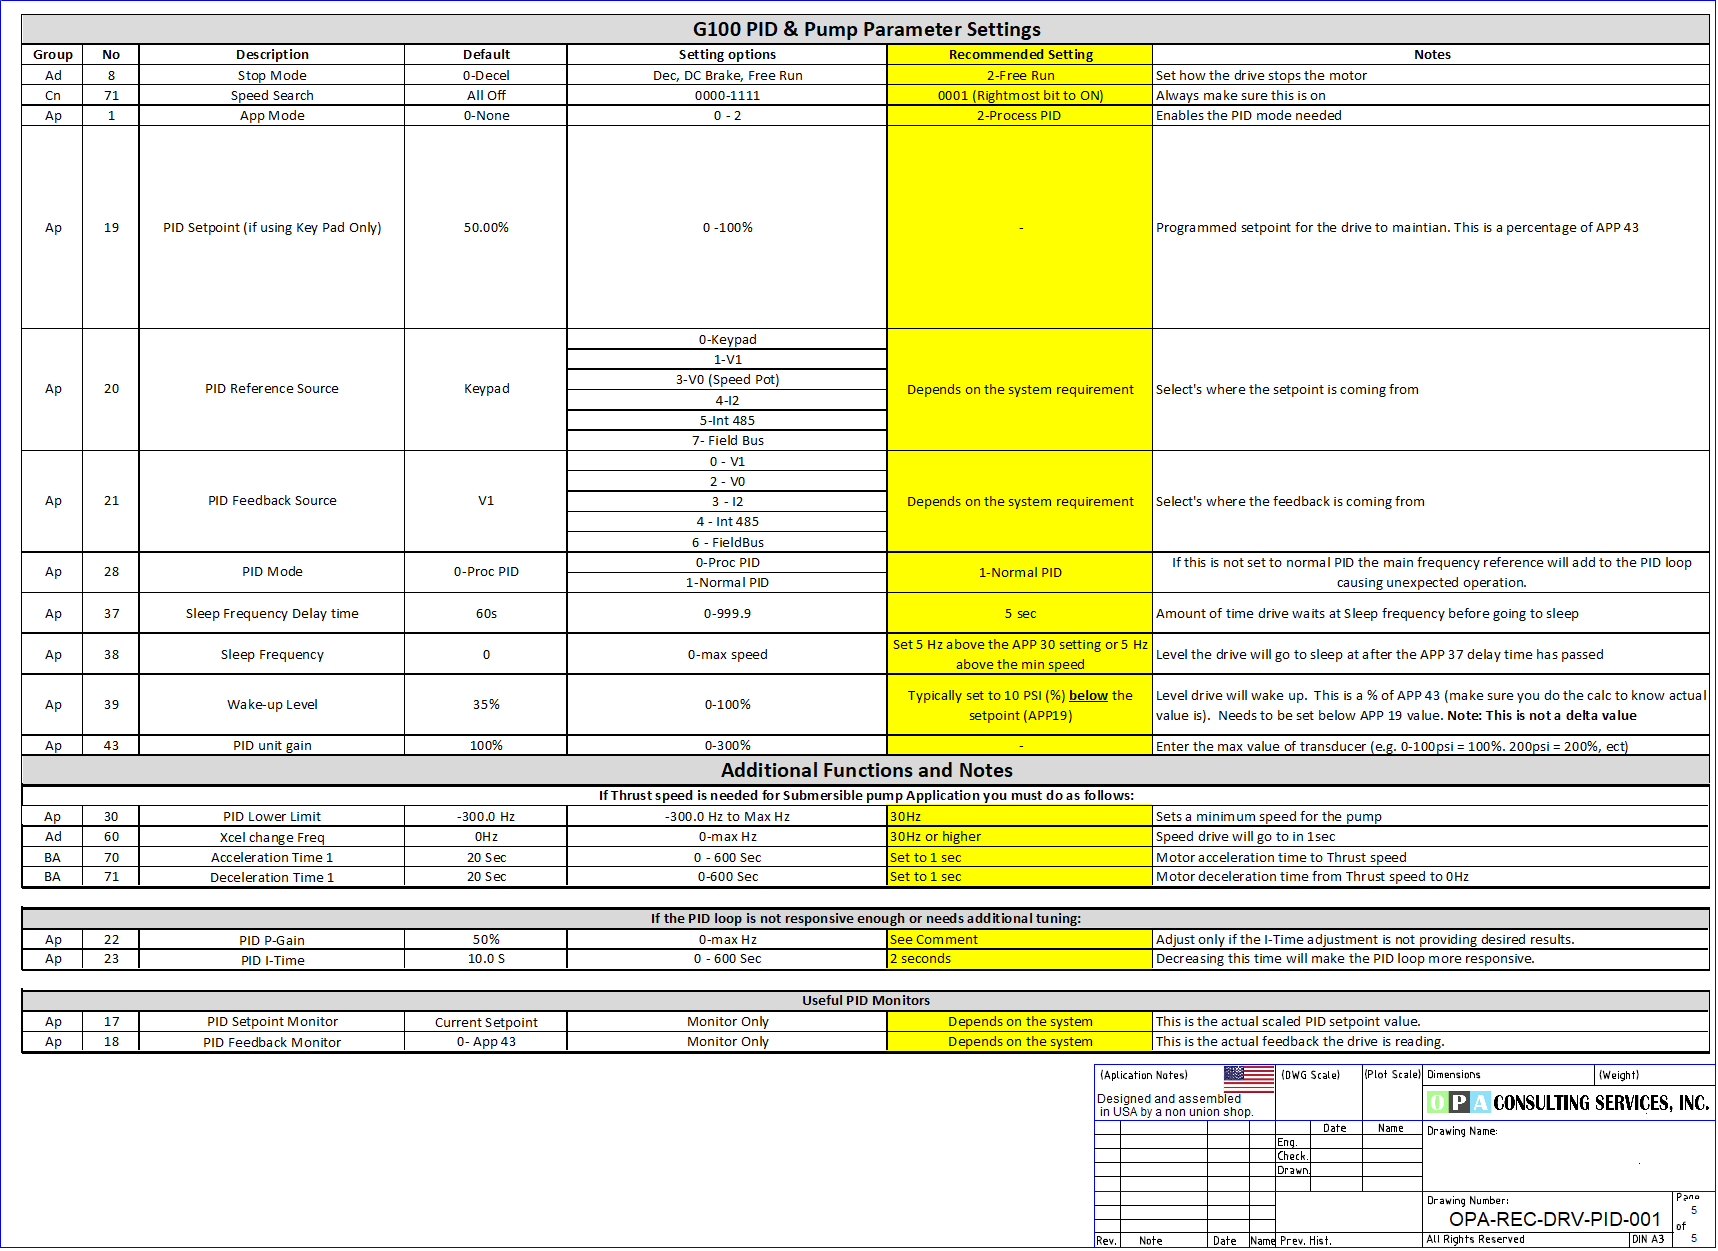Click the empty Drawing Name field

pos(1567,1160)
